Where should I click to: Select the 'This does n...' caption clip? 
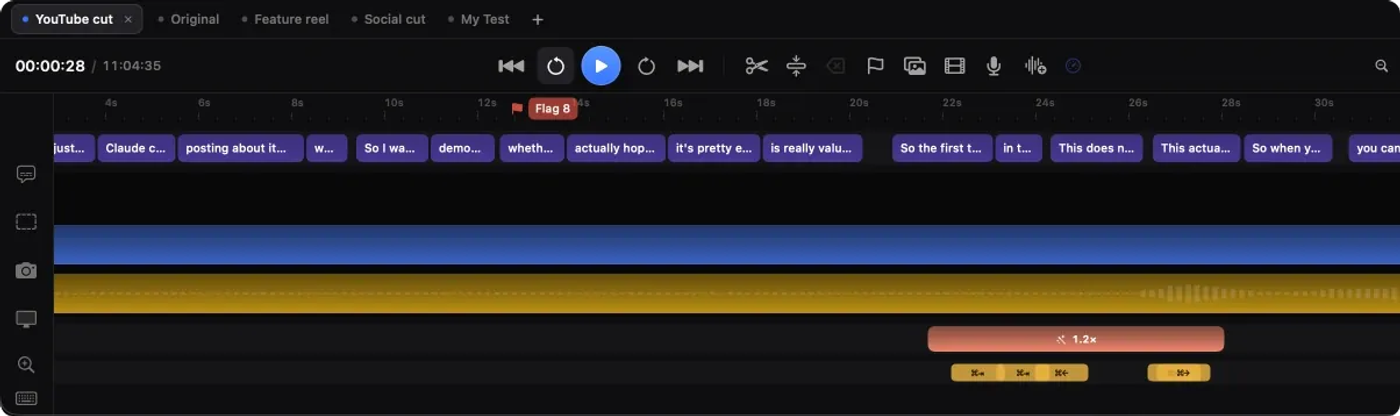(x=1096, y=148)
